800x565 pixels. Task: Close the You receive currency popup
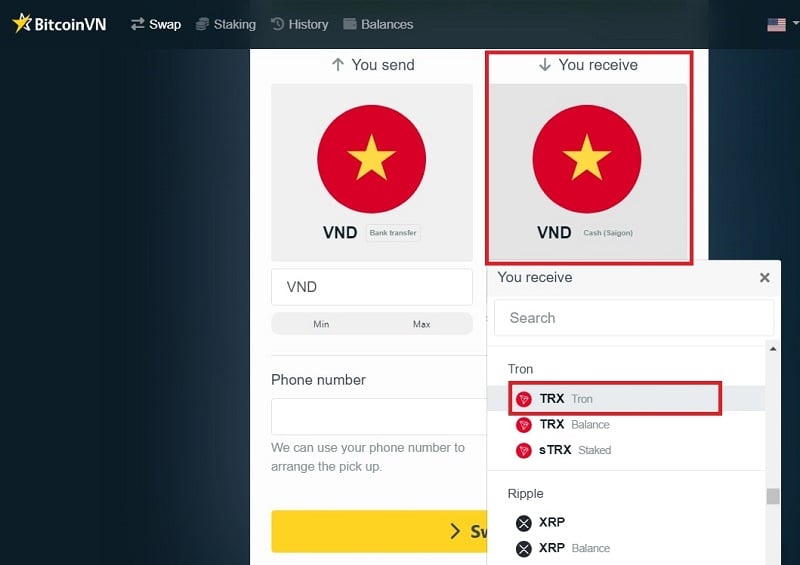pos(764,278)
